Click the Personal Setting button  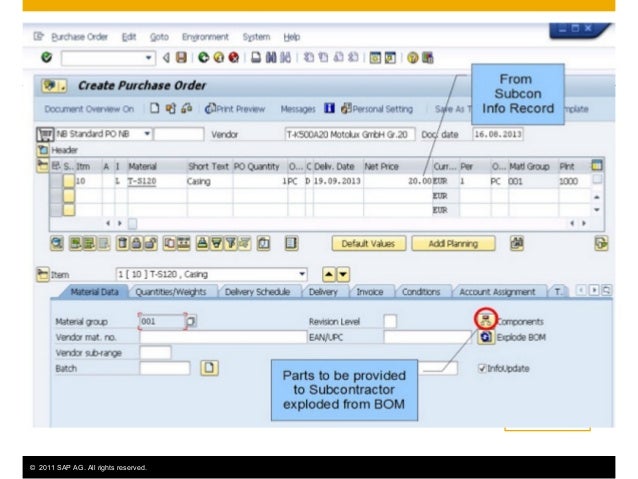pyautogui.click(x=377, y=109)
